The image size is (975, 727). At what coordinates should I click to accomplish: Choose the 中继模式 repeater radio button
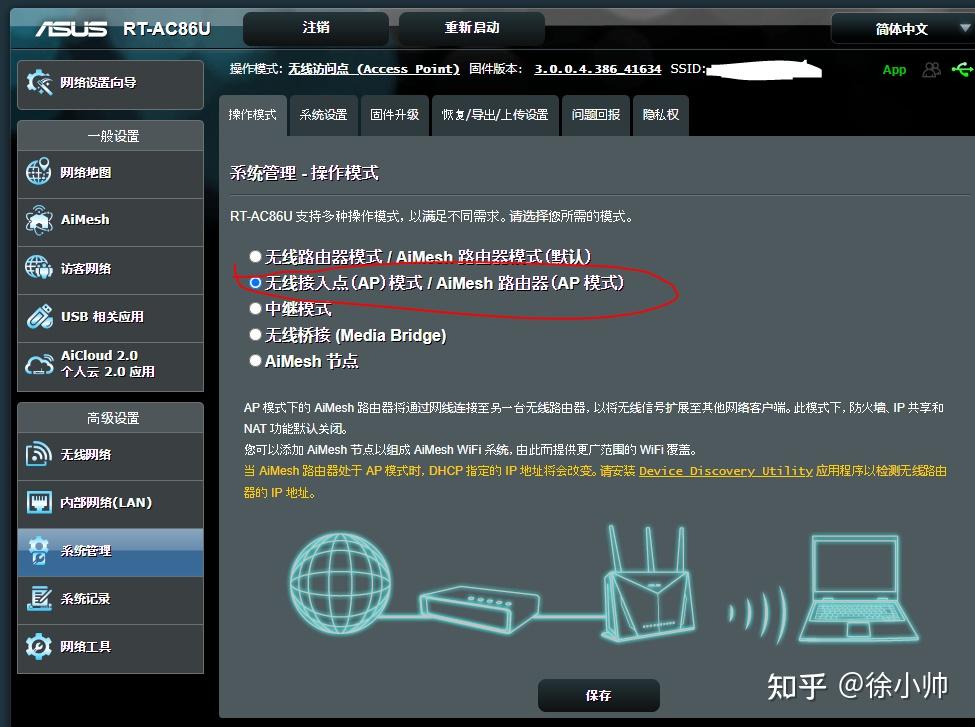coord(255,308)
